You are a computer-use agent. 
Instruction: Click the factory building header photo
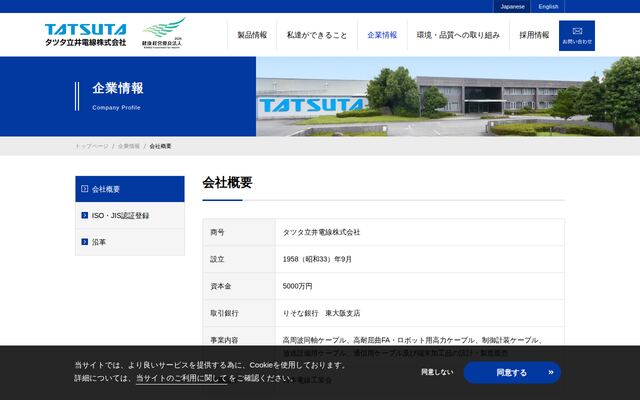448,96
